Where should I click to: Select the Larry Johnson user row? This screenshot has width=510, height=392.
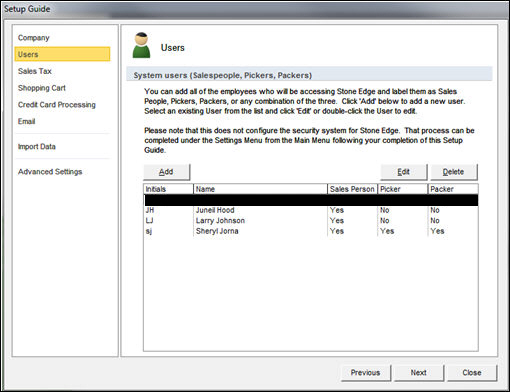click(311, 221)
